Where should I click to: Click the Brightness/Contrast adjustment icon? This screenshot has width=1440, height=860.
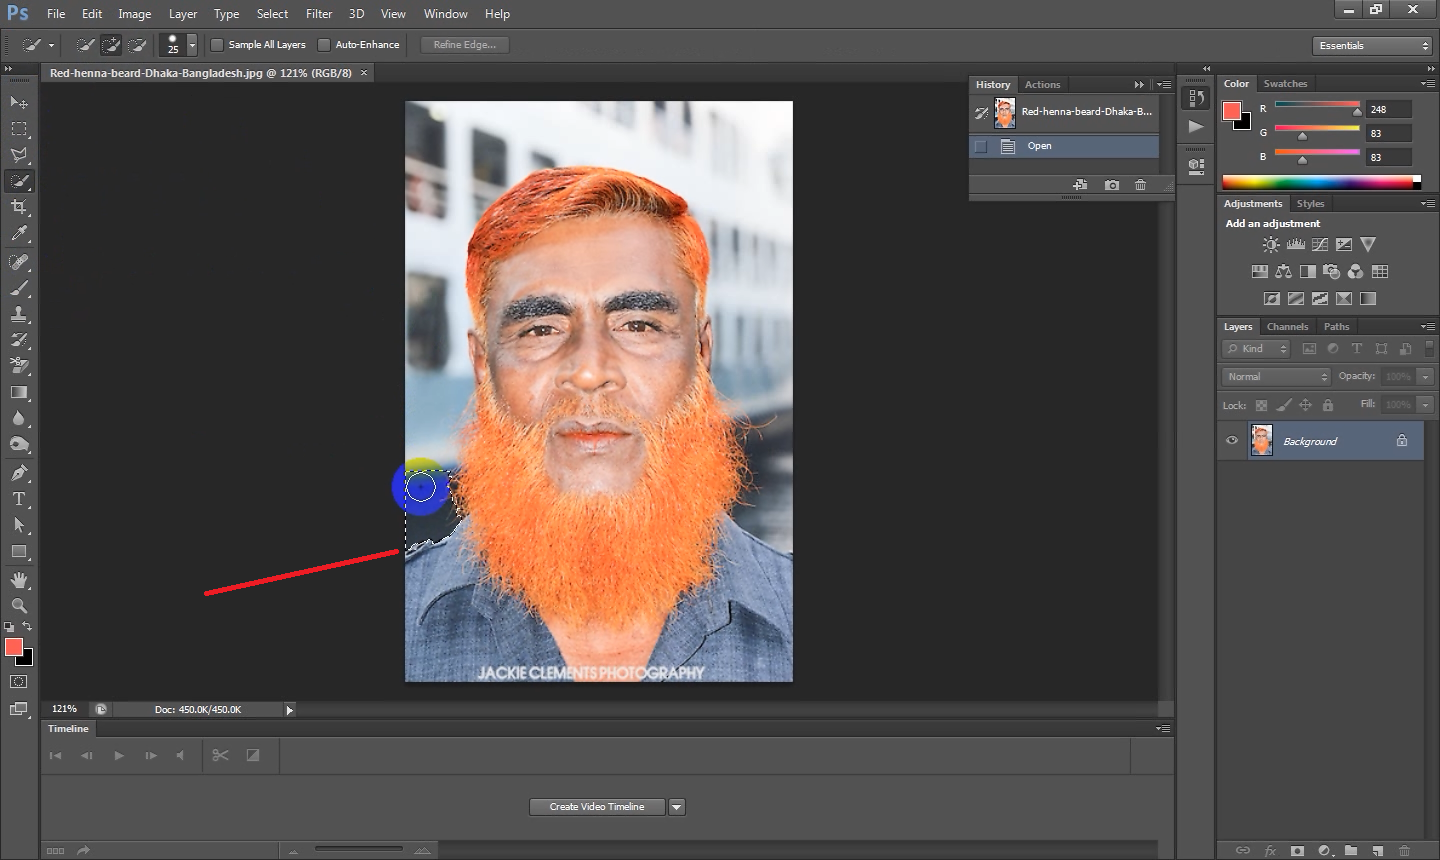1271,244
